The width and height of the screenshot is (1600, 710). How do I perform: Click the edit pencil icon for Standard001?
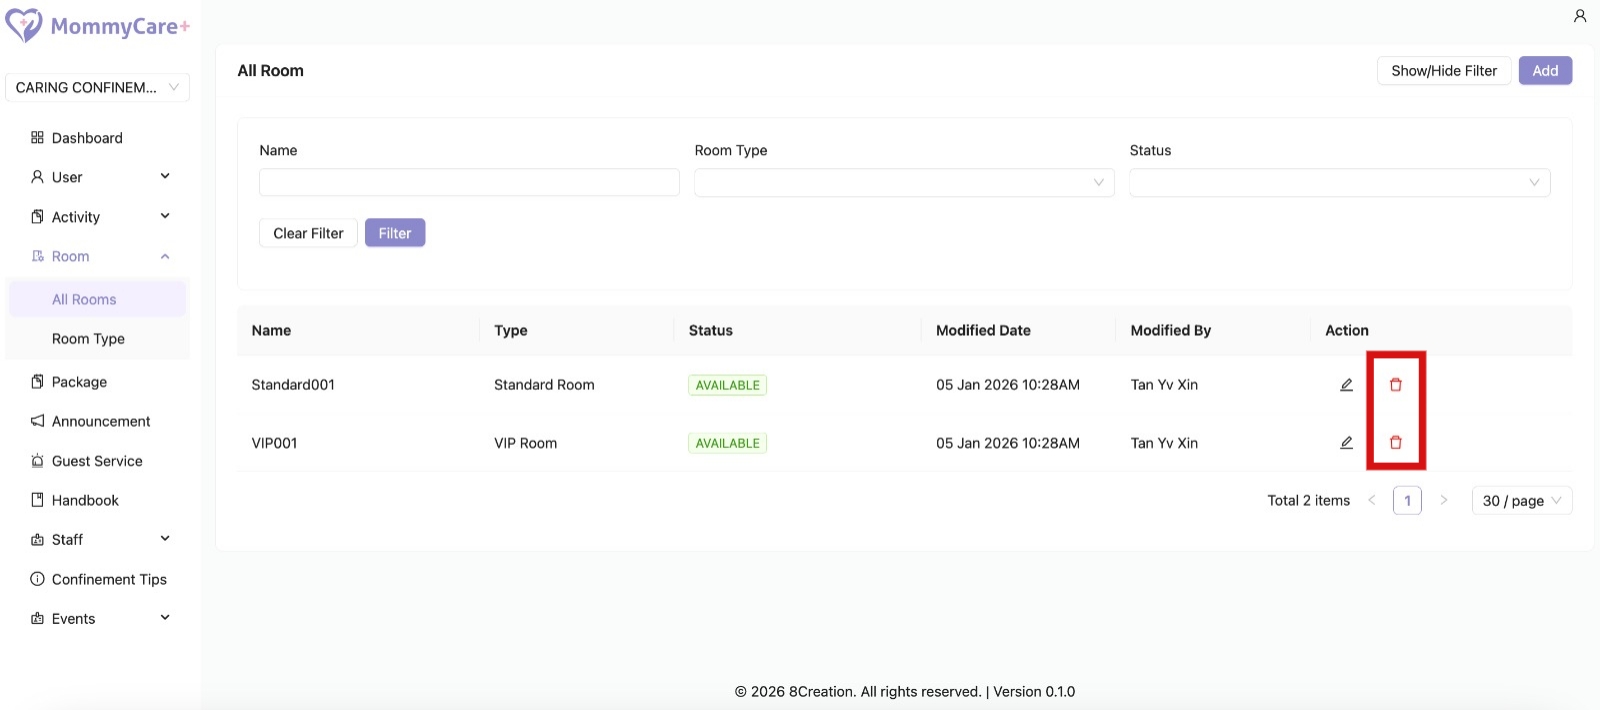point(1346,385)
